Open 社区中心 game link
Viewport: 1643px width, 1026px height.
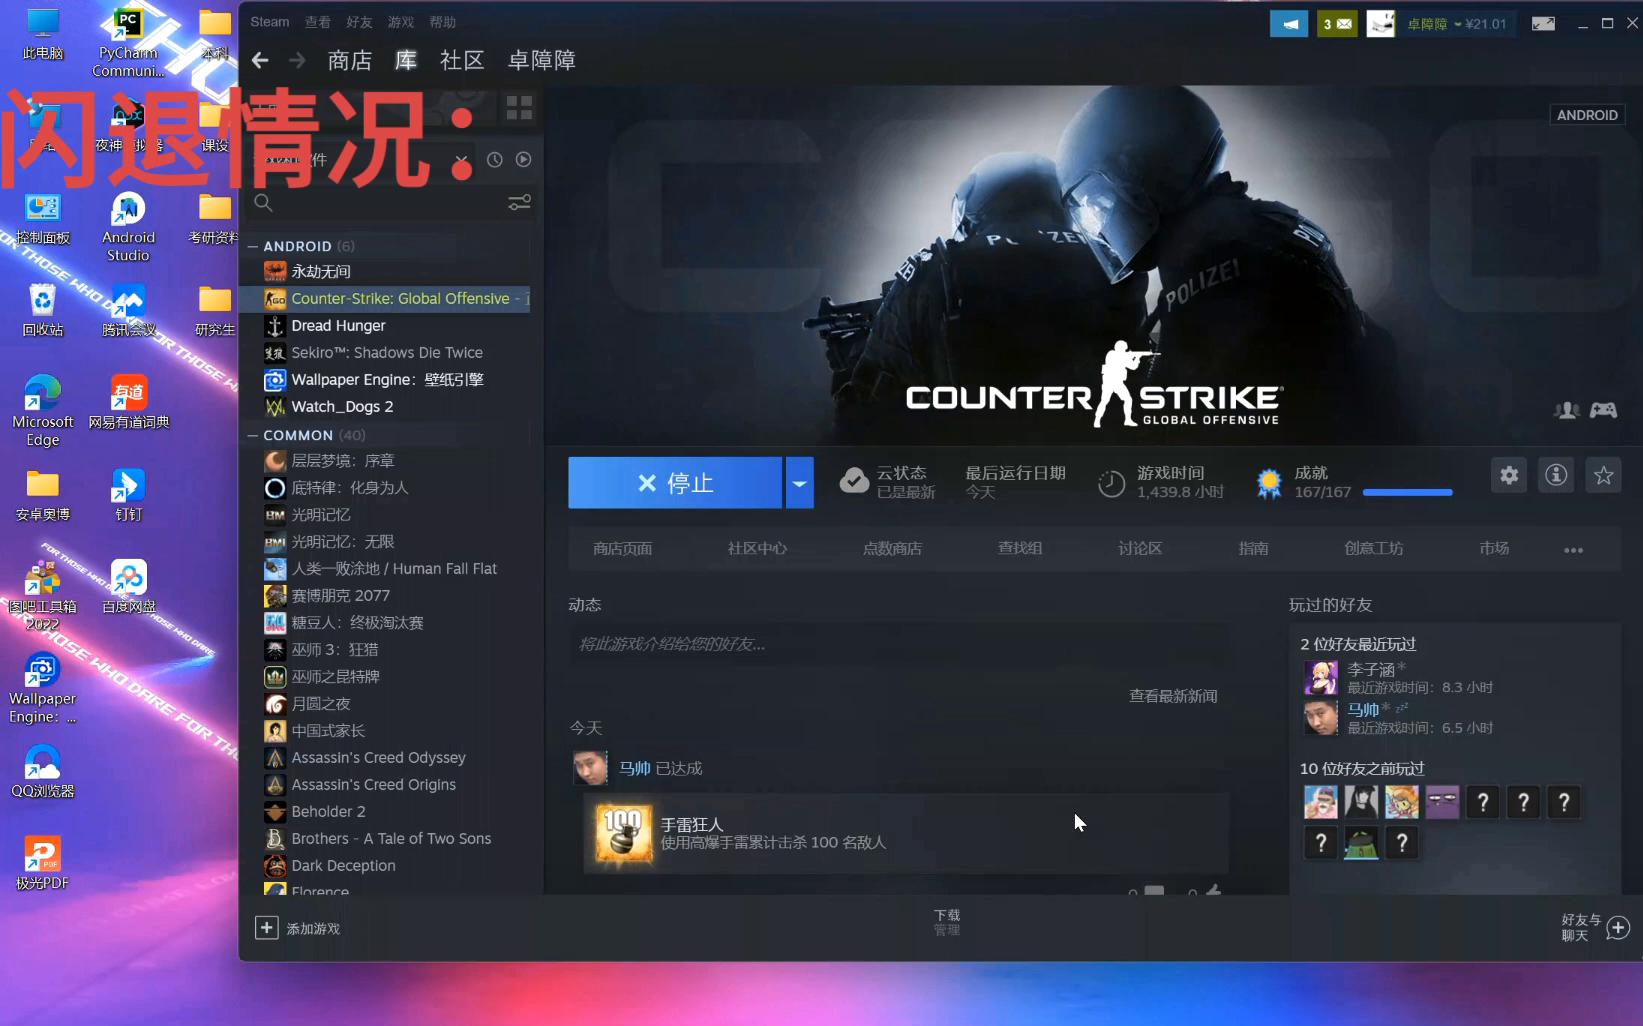(757, 548)
